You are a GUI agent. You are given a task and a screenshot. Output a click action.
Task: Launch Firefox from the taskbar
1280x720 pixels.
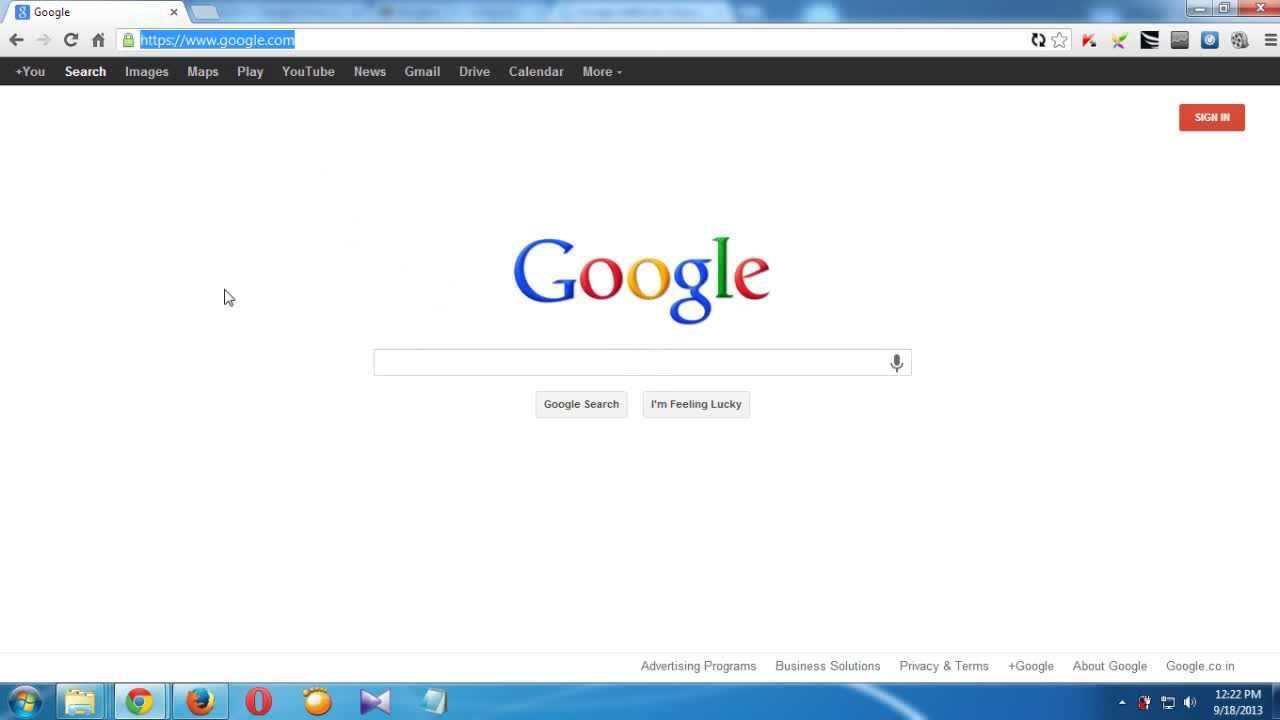pos(200,701)
